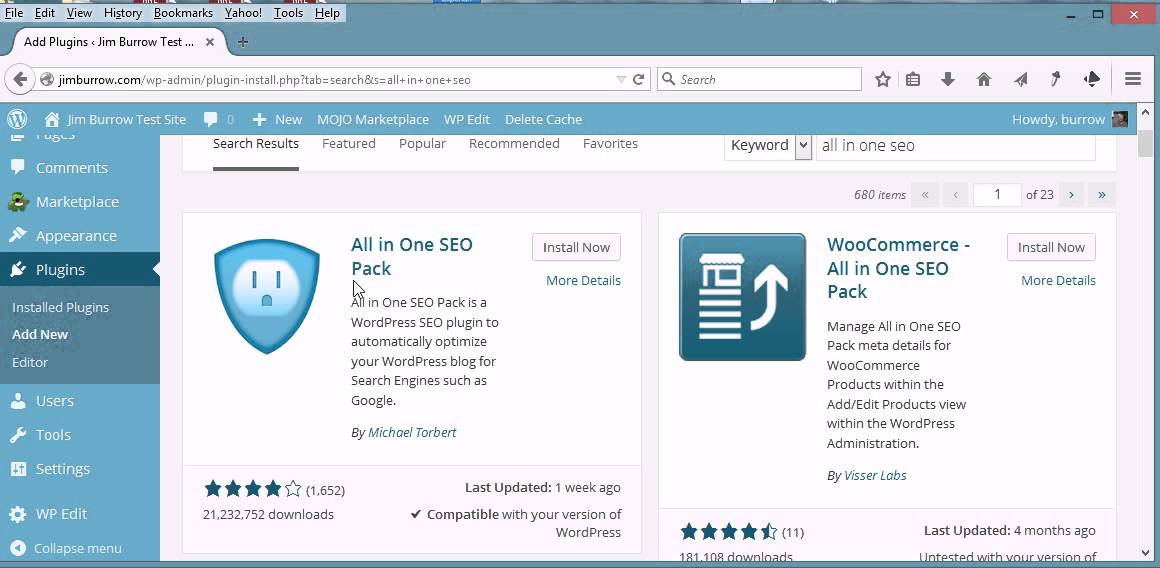Open a new browser tab with plus
This screenshot has height=568, width=1160.
(x=243, y=42)
